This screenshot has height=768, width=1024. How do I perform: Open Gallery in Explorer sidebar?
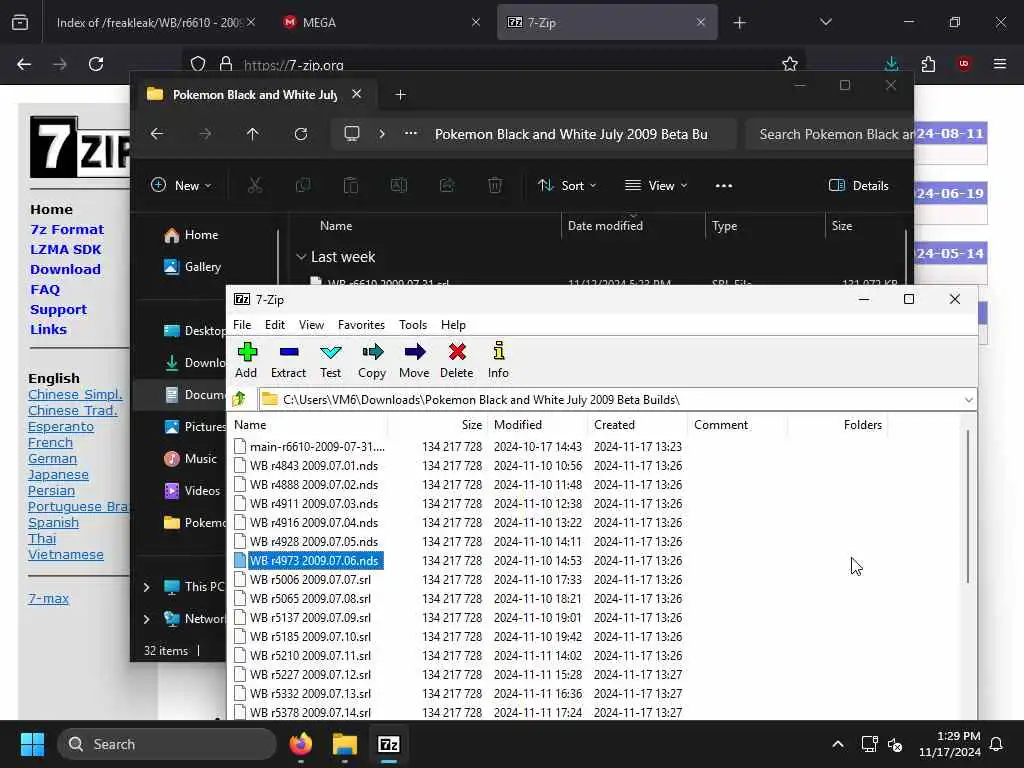click(x=193, y=266)
